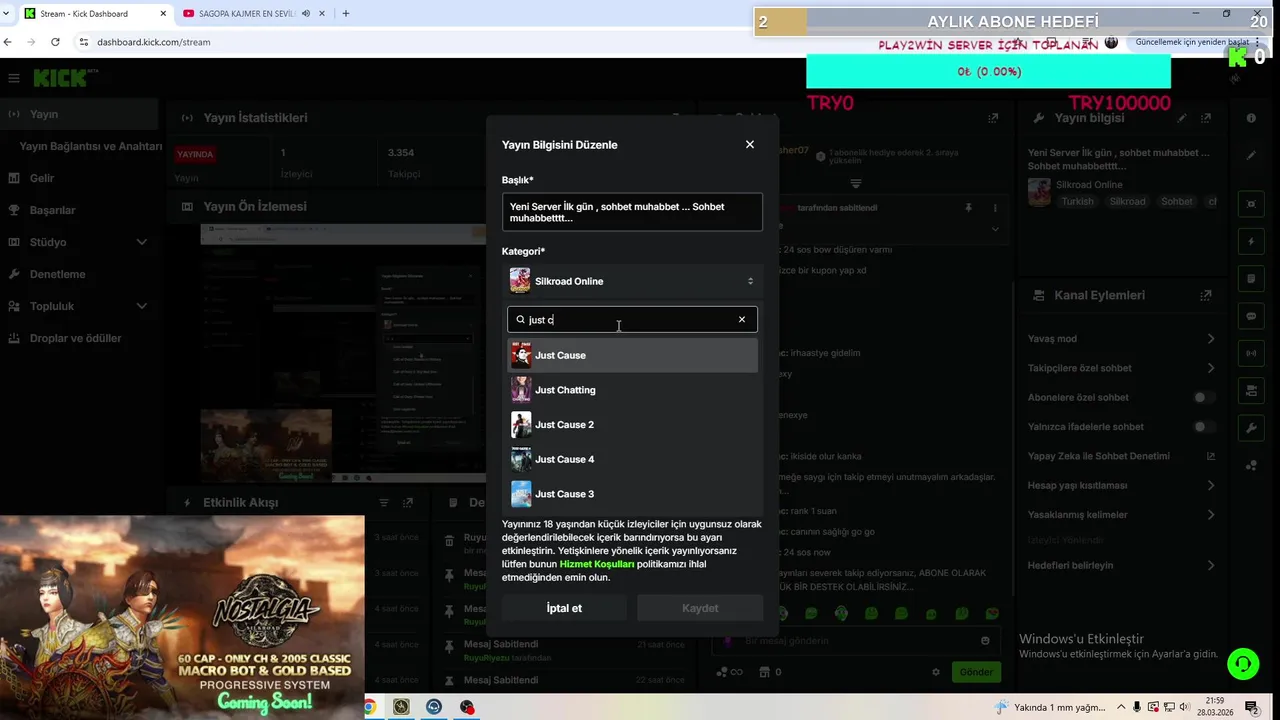Pop out the chat panel
1280x720 pixels.
tap(993, 118)
